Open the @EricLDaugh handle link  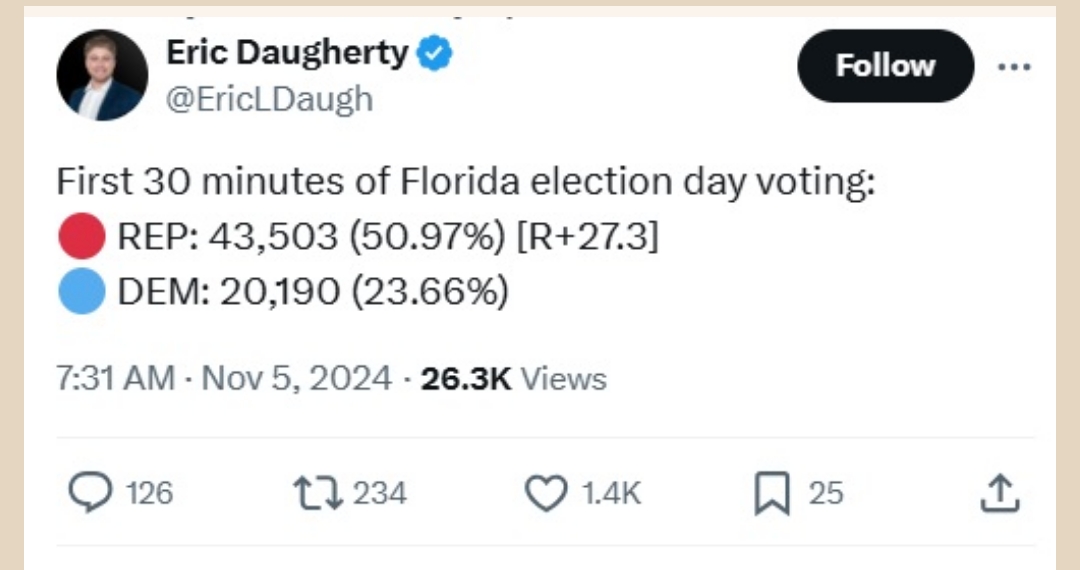[269, 99]
